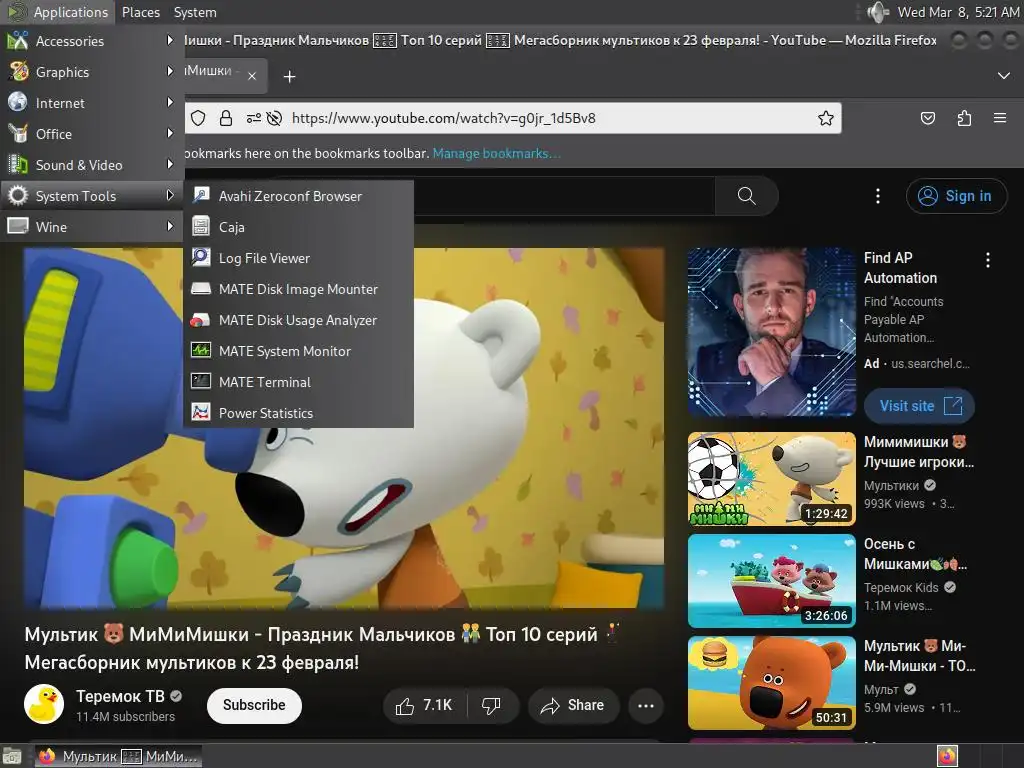Image resolution: width=1024 pixels, height=768 pixels.
Task: Click the Wed Mar 8 clock
Action: pos(958,12)
